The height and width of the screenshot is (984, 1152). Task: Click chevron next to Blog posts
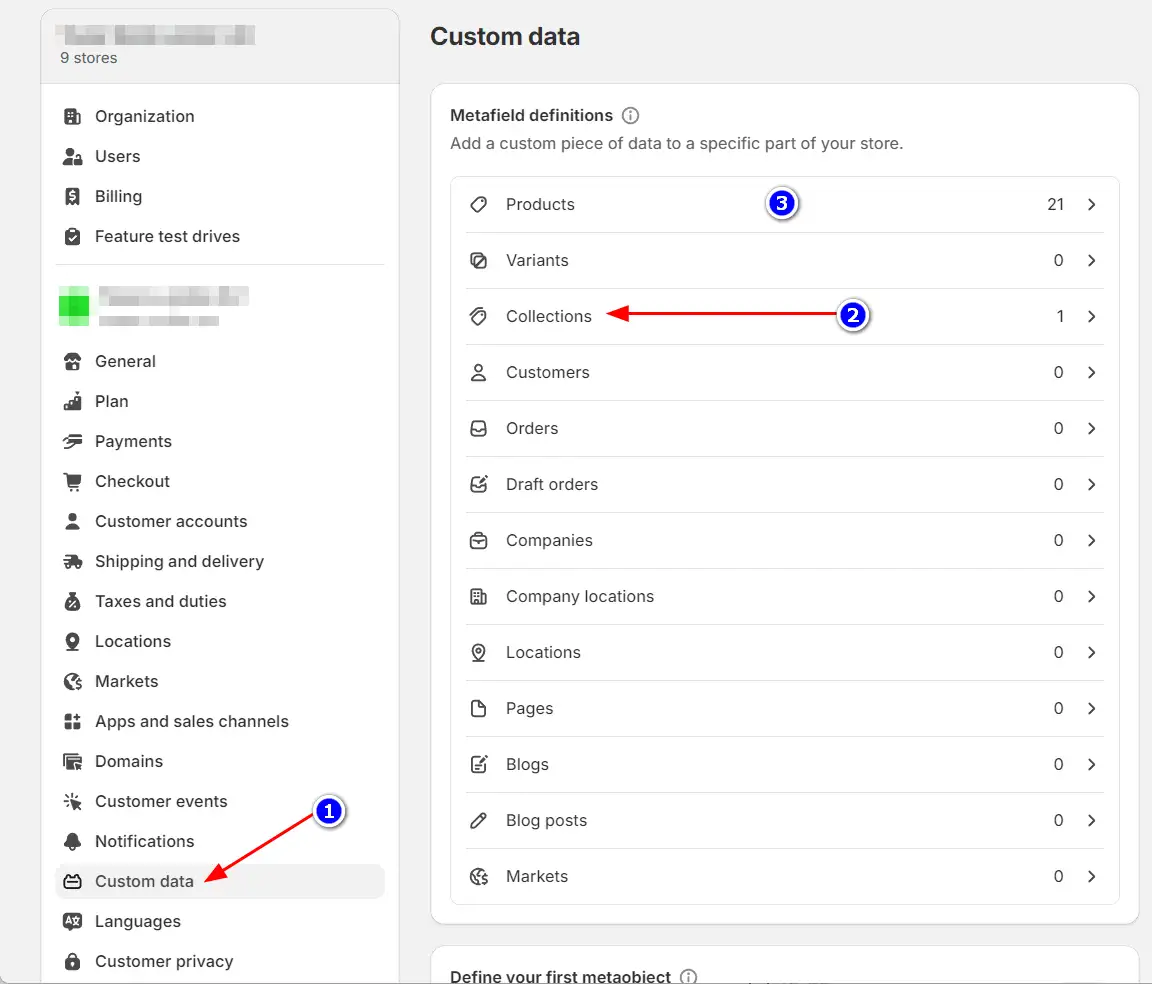1092,820
